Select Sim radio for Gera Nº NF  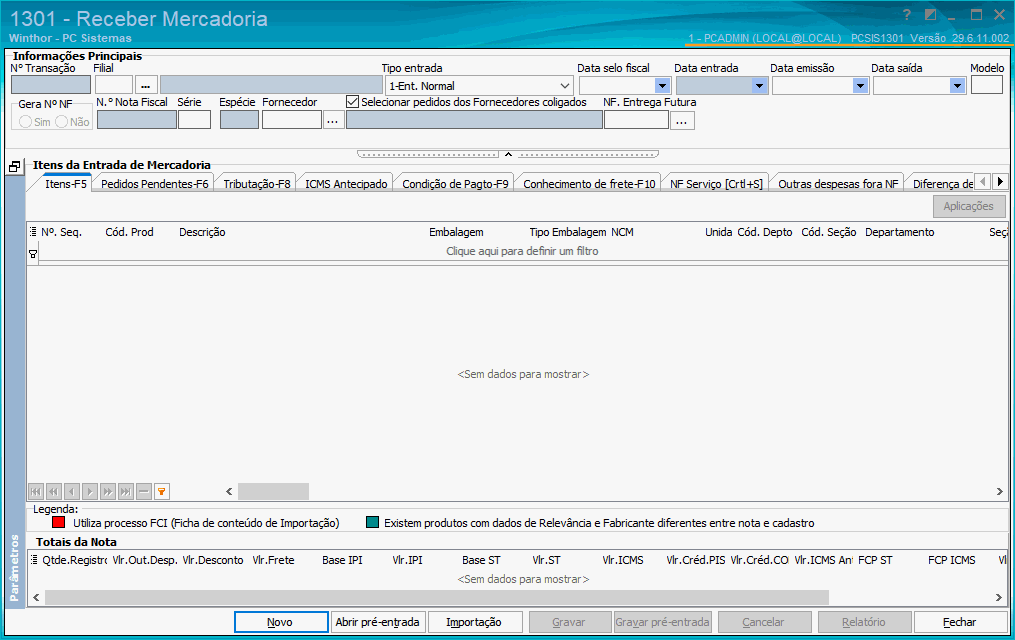click(x=25, y=122)
